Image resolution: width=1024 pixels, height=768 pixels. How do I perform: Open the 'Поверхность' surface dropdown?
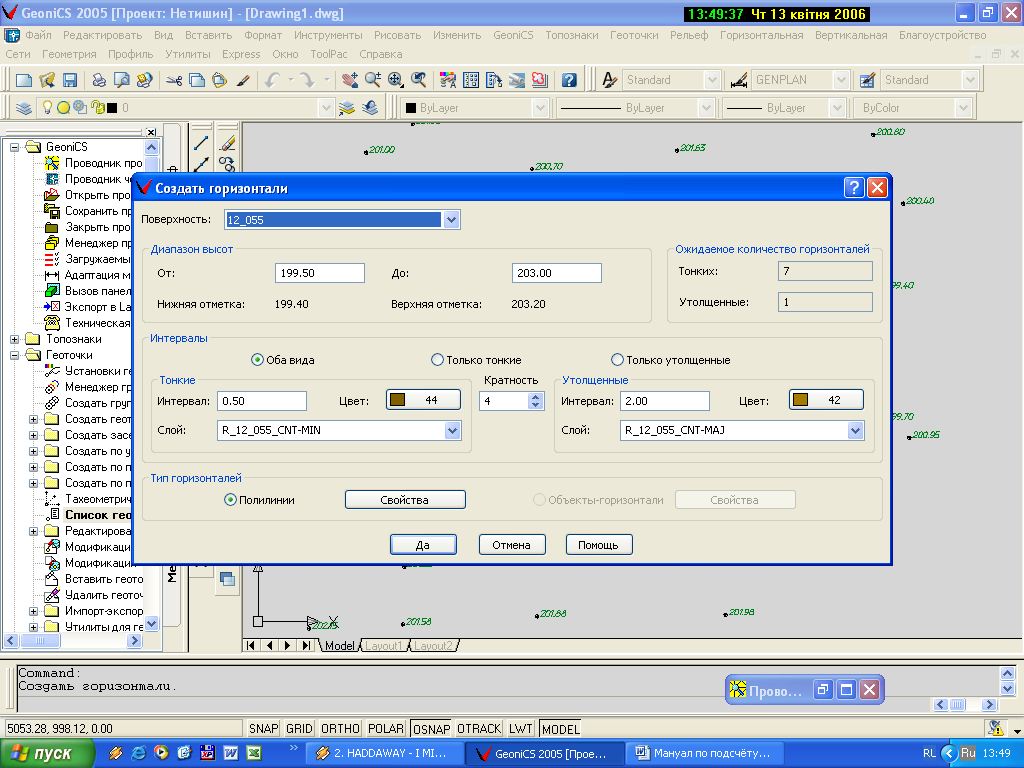(x=451, y=220)
